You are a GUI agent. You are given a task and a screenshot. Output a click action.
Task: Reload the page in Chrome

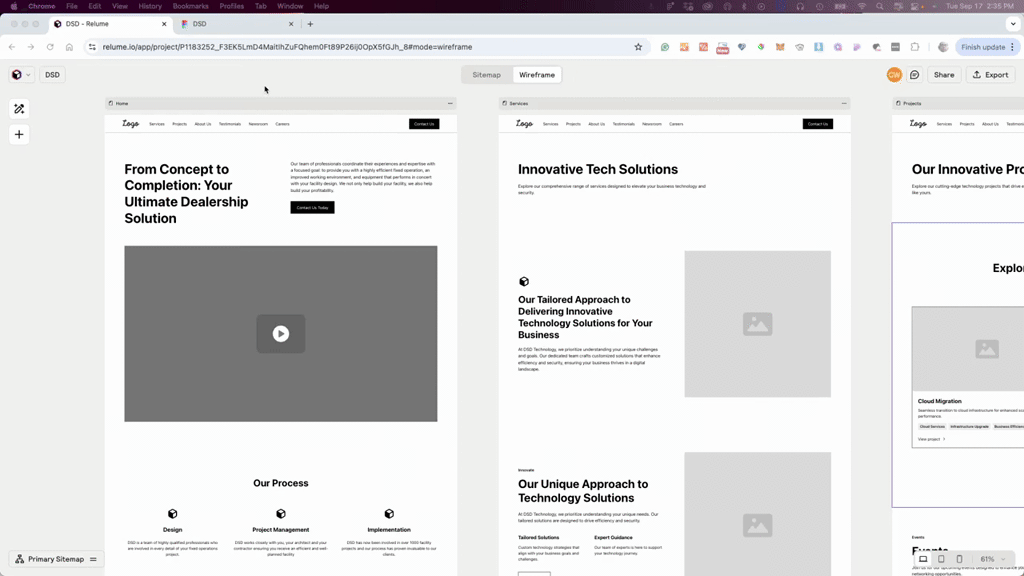(x=50, y=47)
